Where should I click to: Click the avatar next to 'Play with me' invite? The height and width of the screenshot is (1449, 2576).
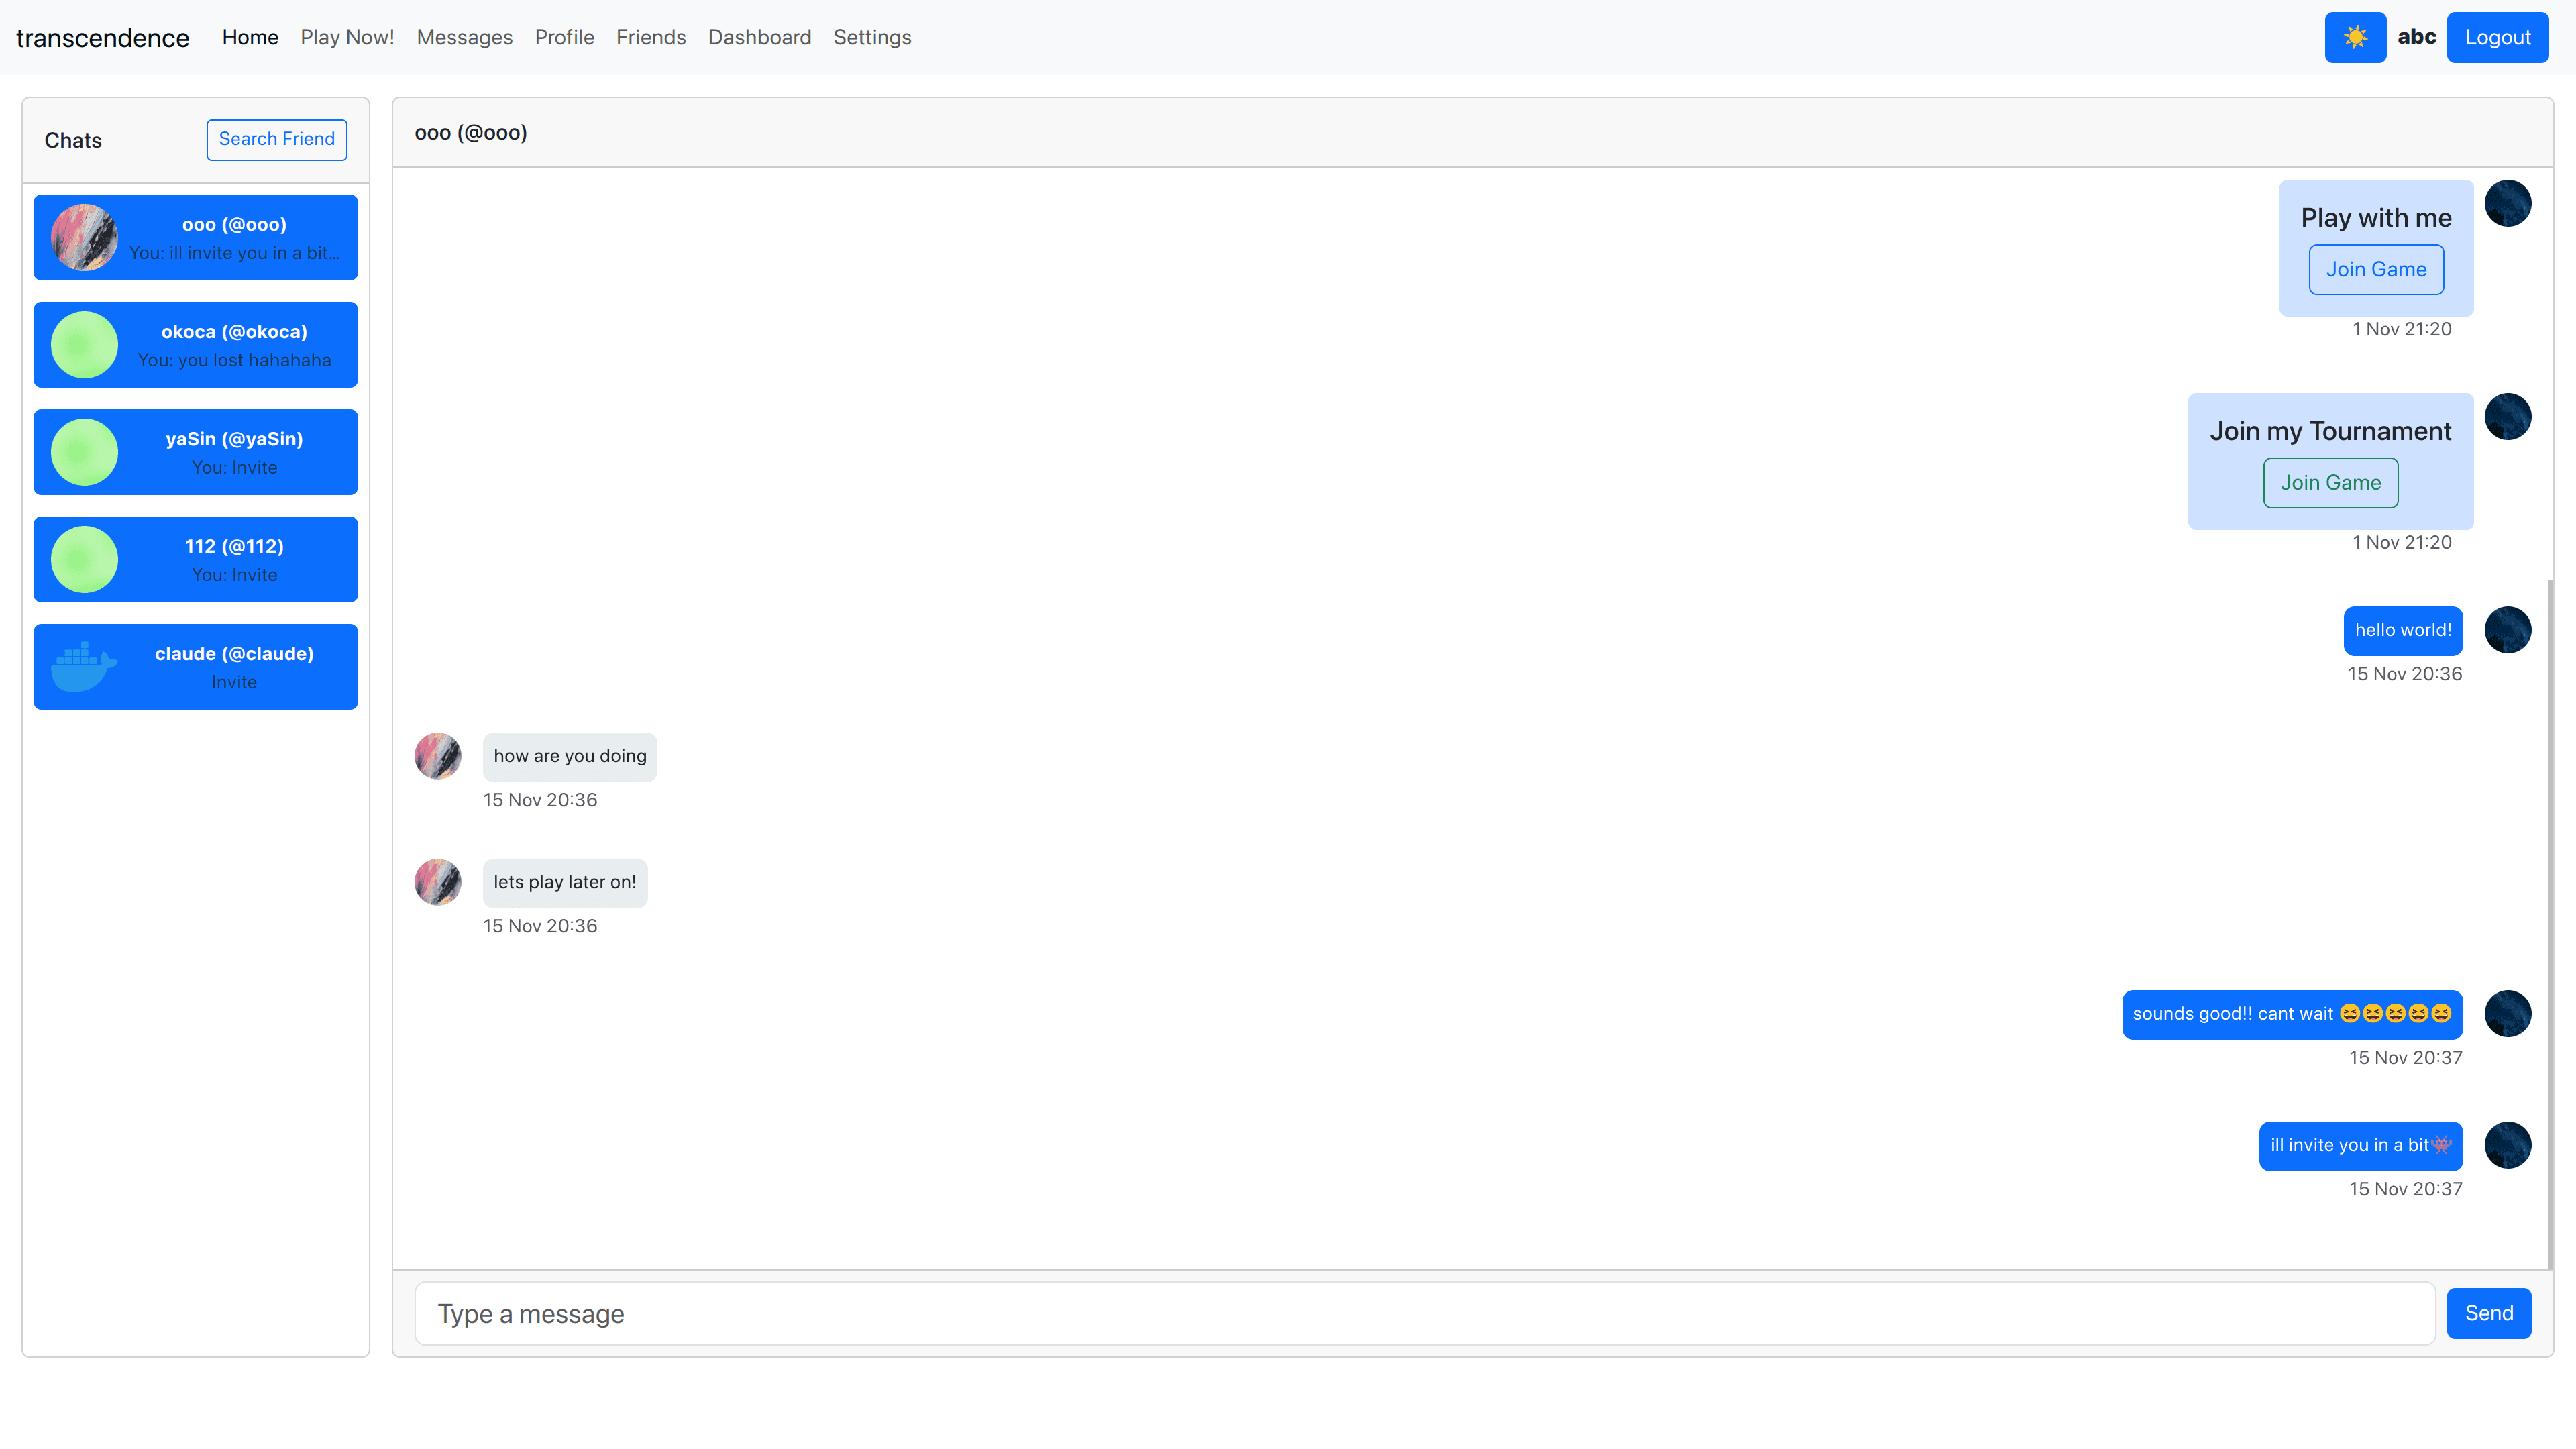pyautogui.click(x=2507, y=204)
